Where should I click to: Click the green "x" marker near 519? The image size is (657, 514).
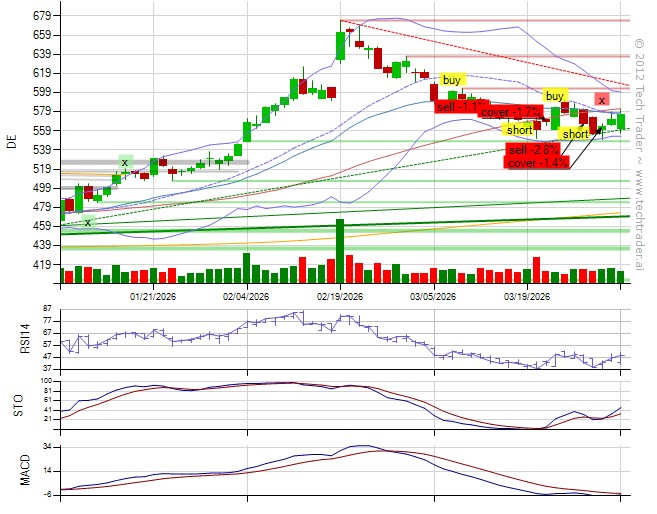(125, 162)
